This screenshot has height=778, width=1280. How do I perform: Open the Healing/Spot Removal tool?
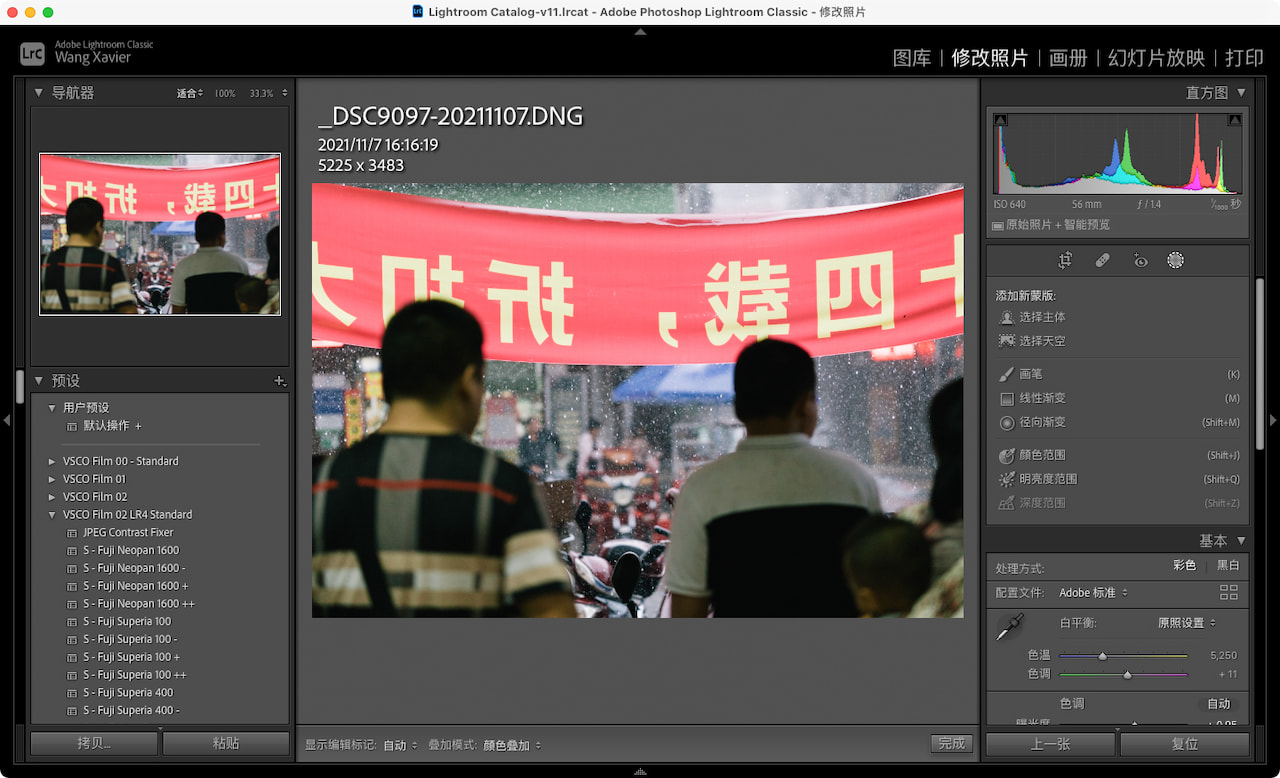(1102, 259)
